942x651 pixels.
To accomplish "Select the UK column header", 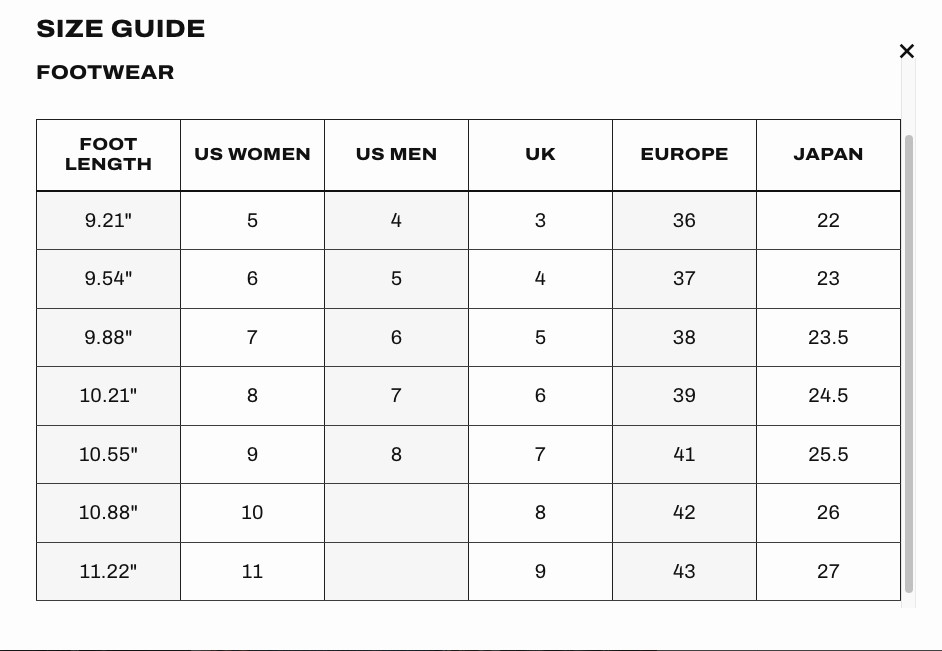I will pyautogui.click(x=540, y=155).
